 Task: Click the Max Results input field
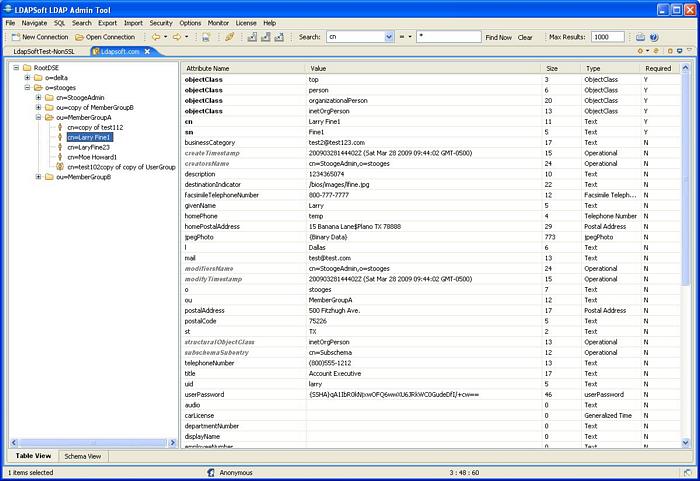point(607,37)
